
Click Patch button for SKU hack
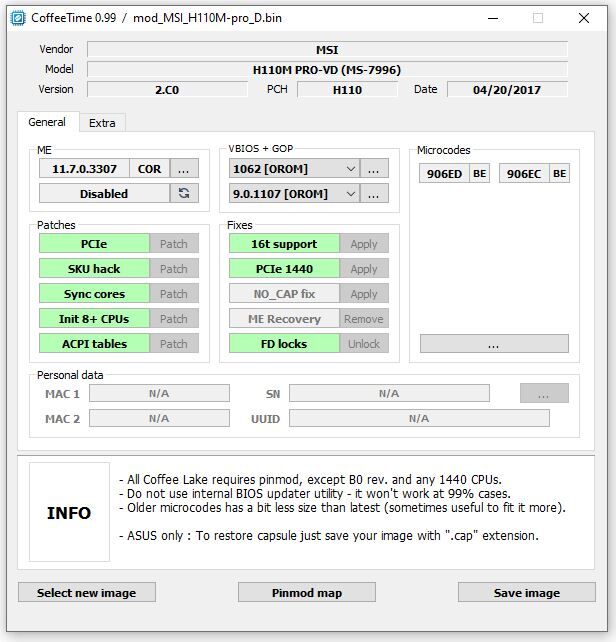click(x=174, y=269)
